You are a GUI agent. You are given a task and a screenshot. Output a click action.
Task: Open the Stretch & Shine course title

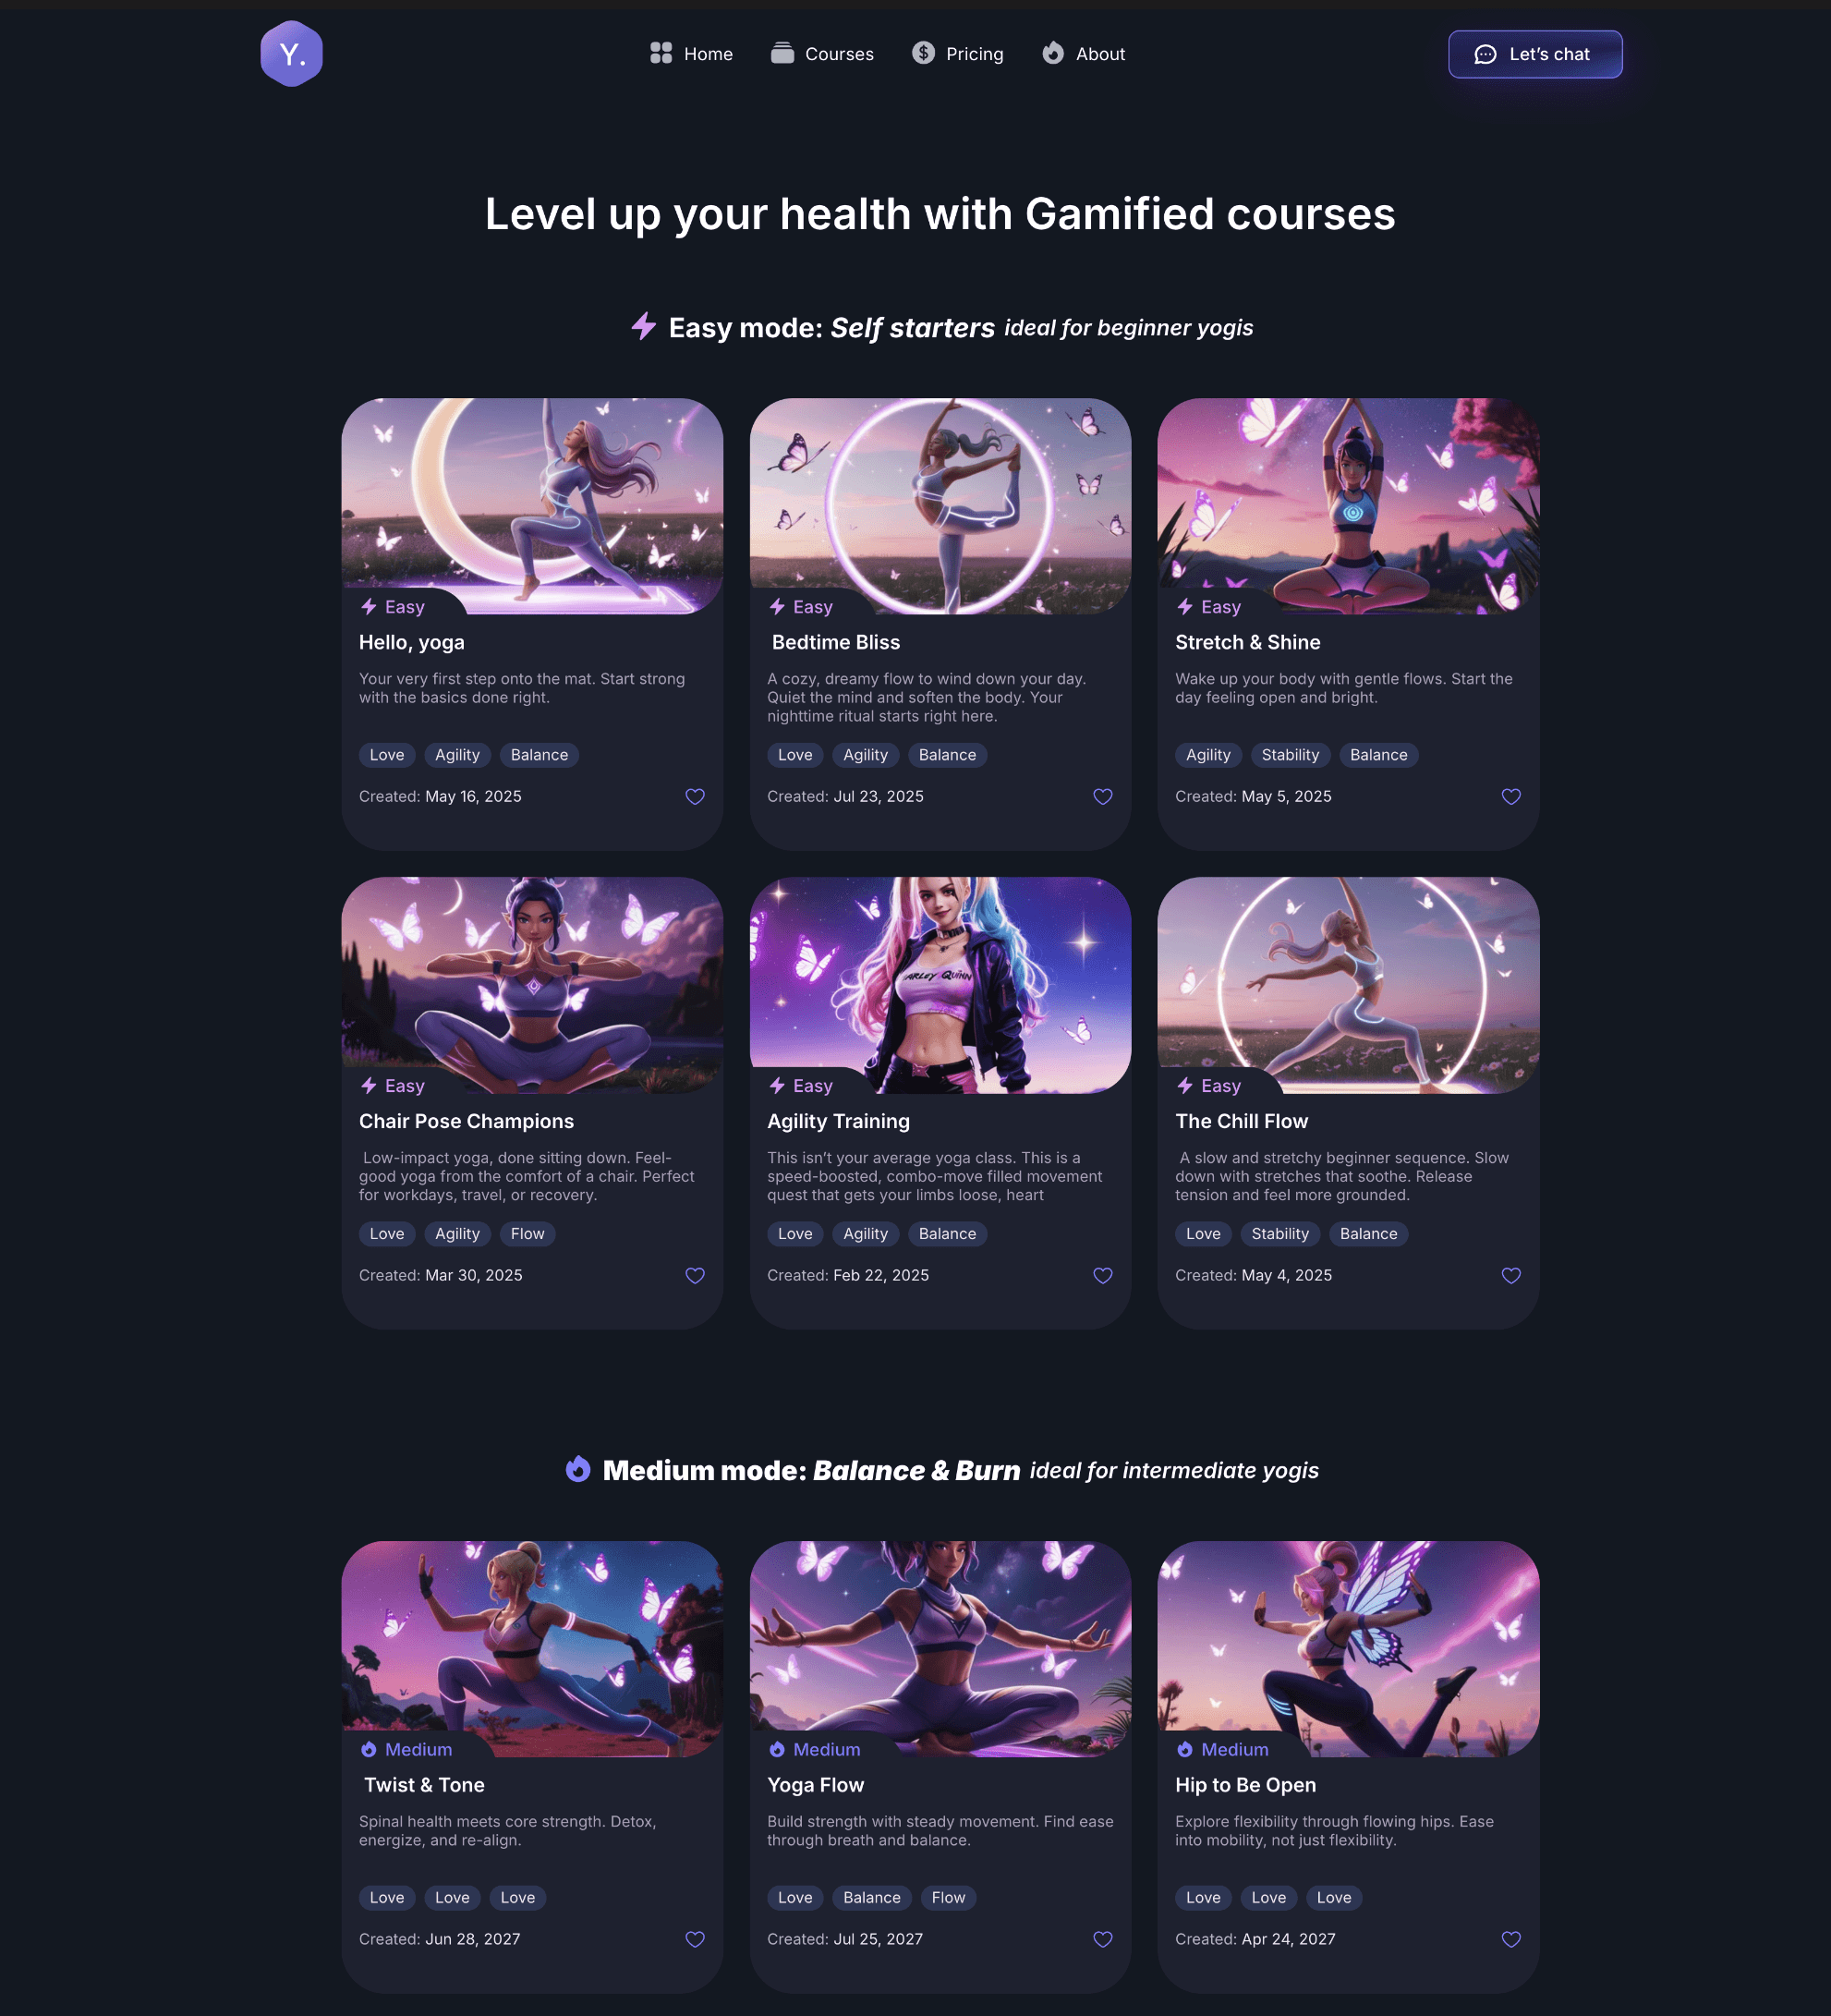click(1247, 643)
